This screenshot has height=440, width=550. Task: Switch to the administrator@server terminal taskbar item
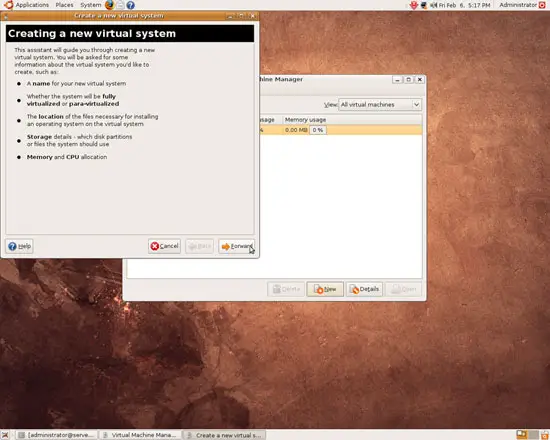(57, 435)
